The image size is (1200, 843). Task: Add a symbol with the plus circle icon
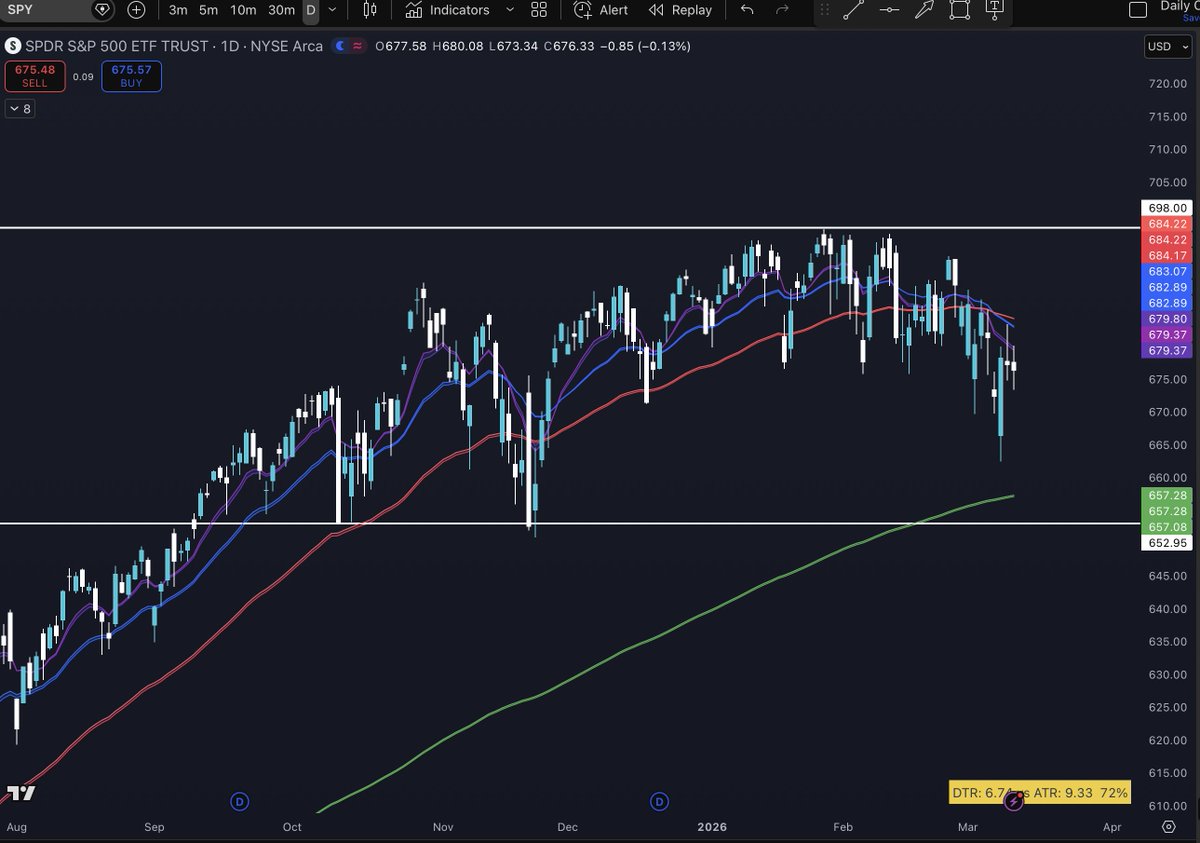(x=136, y=10)
